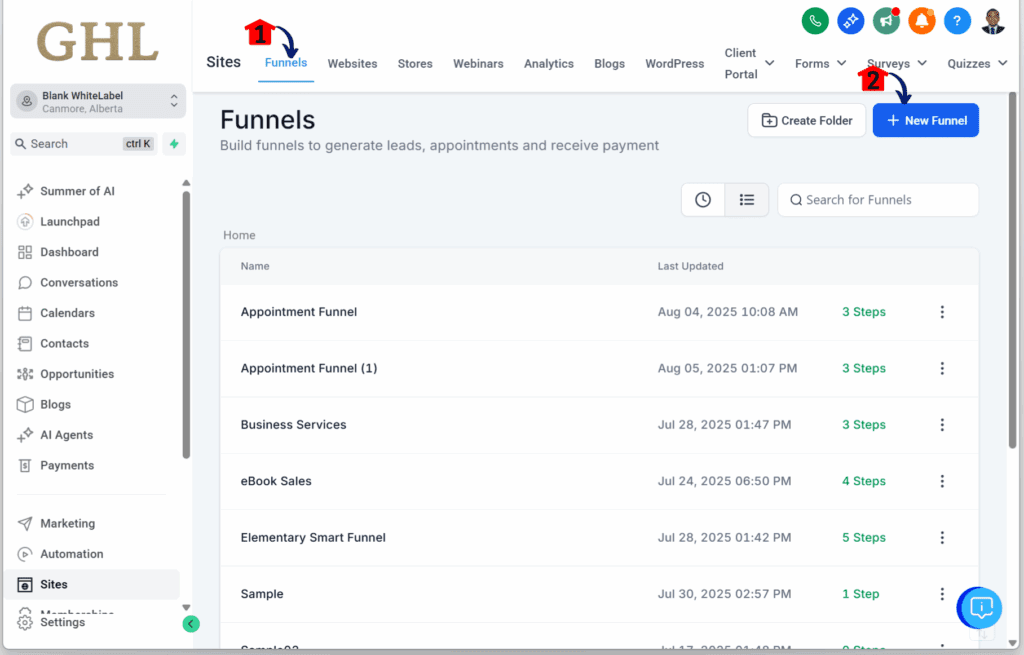
Task: Select the Funnels tab
Action: point(286,63)
